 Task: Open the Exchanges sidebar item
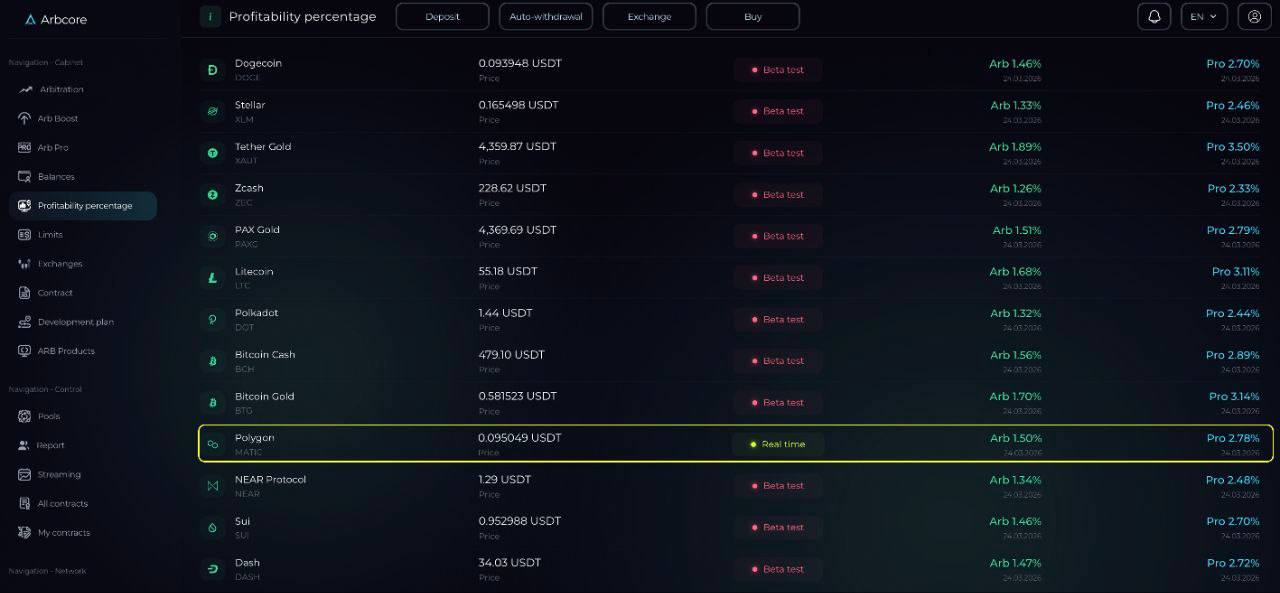[x=60, y=264]
